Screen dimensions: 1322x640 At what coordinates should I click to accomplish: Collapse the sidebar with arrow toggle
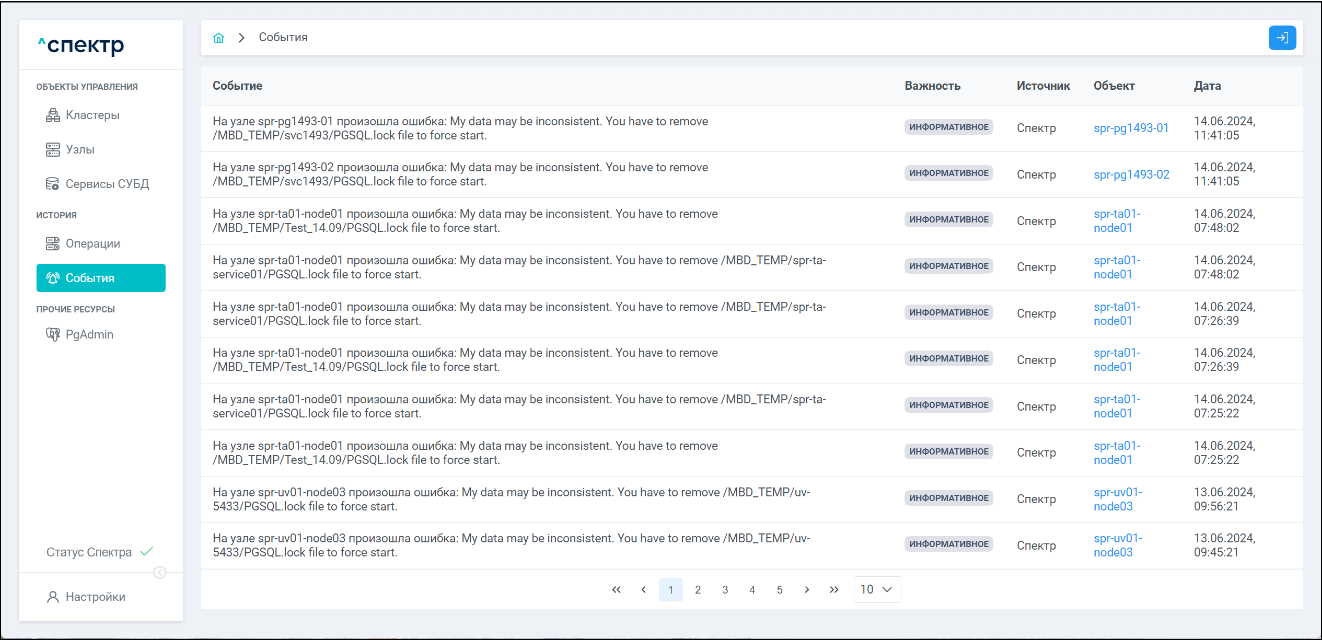point(160,573)
